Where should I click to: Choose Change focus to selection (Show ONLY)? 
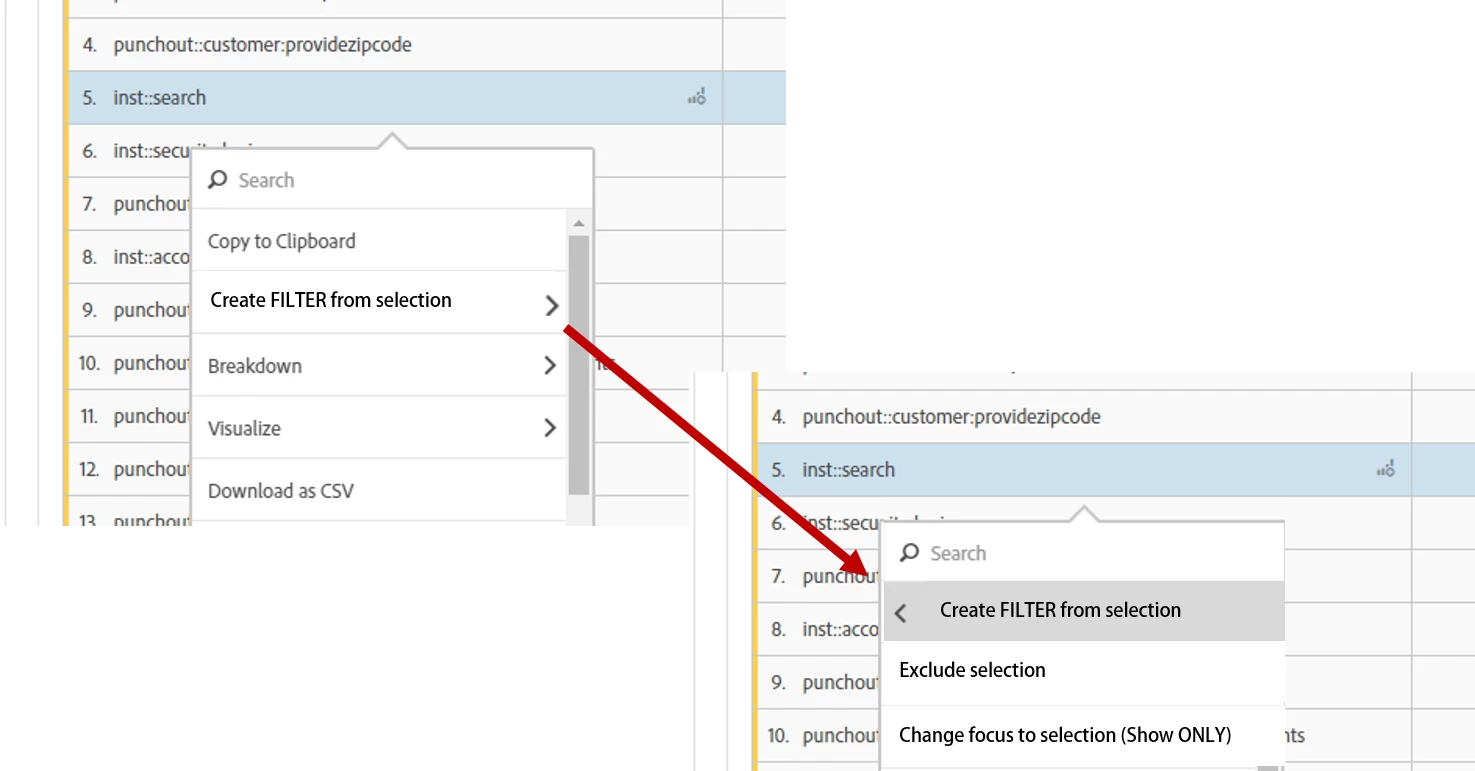point(1083,735)
